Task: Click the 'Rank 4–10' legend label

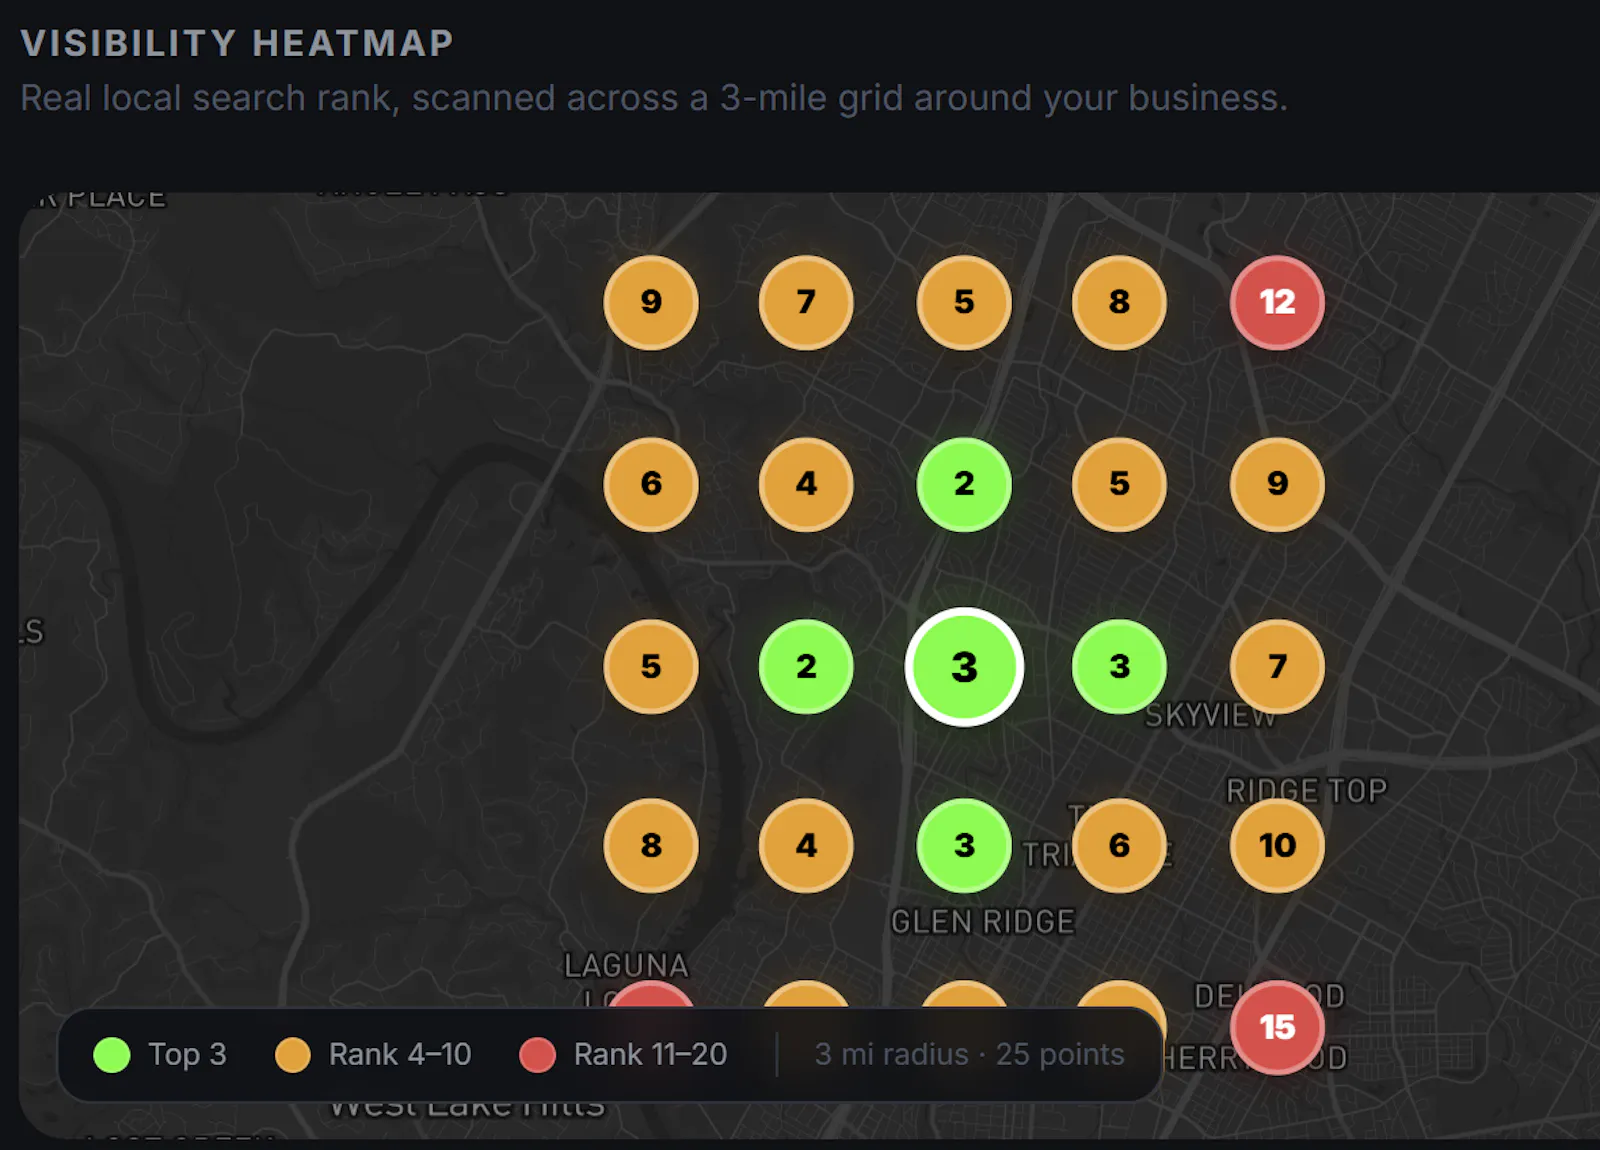Action: 400,1054
